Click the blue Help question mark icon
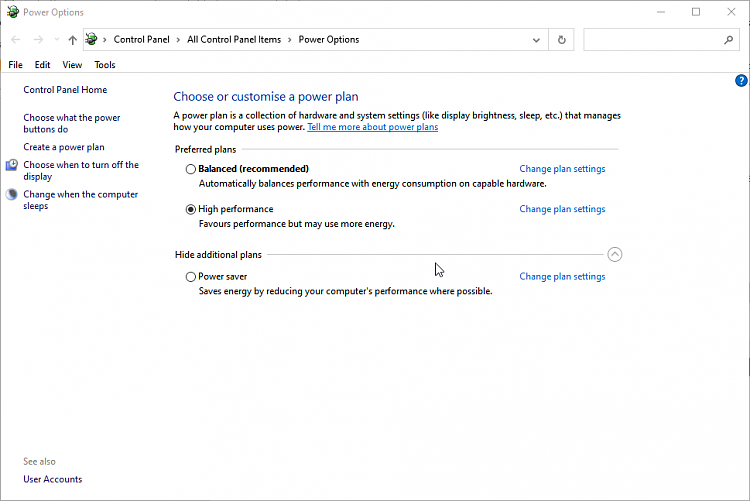This screenshot has width=750, height=501. pos(741,81)
